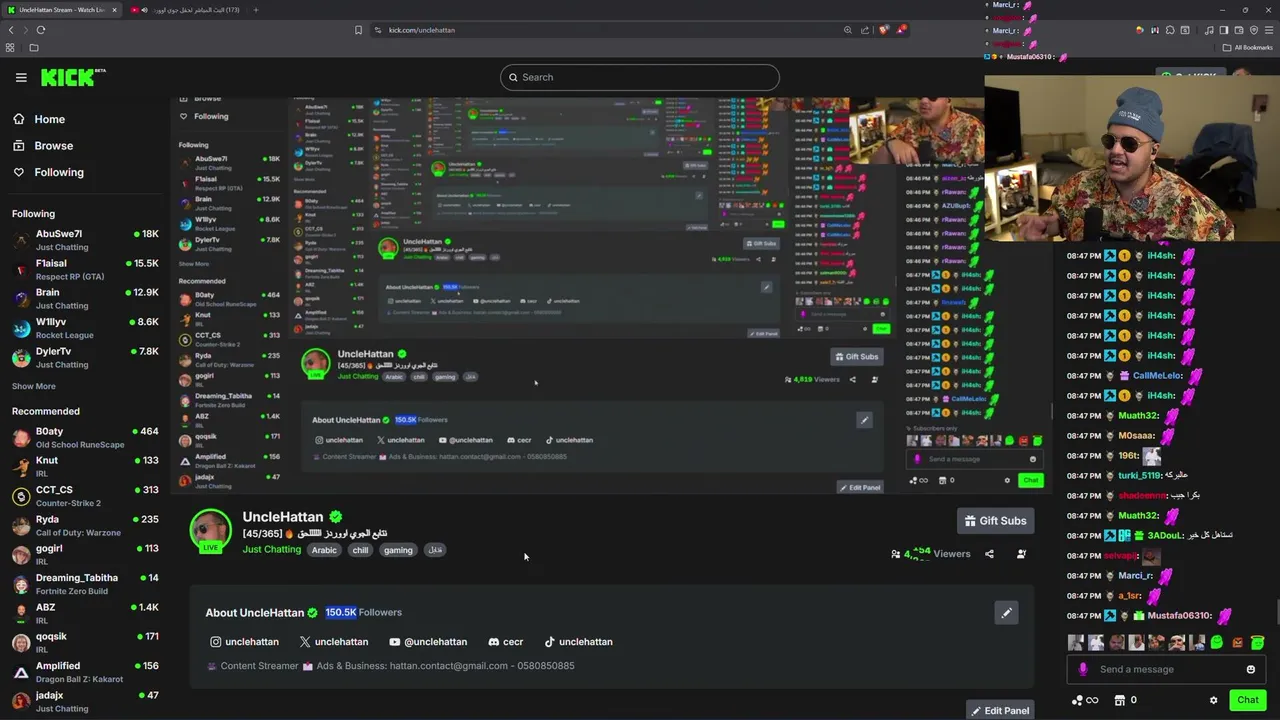Screen dimensions: 1280x720
Task: Open jadajx channel in the sidebar
Action: pos(86,701)
